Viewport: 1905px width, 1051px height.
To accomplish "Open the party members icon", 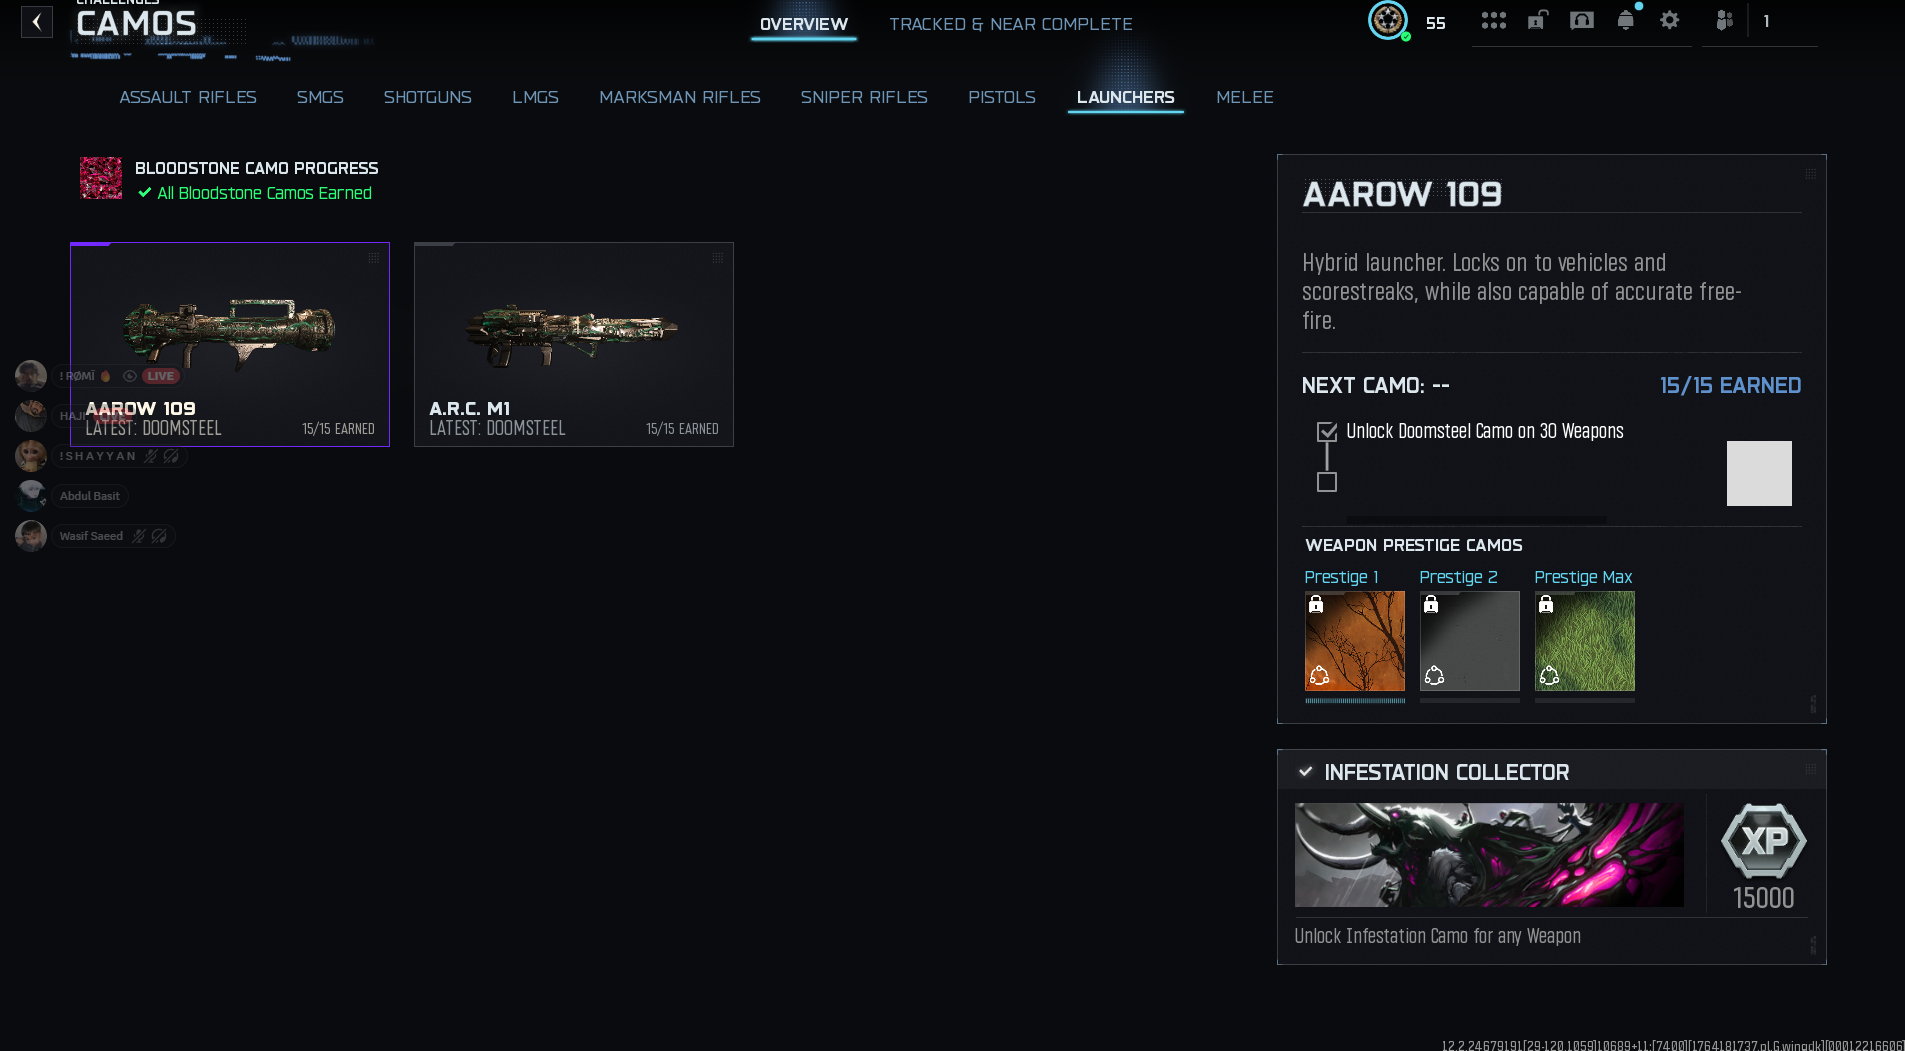I will tap(1725, 21).
